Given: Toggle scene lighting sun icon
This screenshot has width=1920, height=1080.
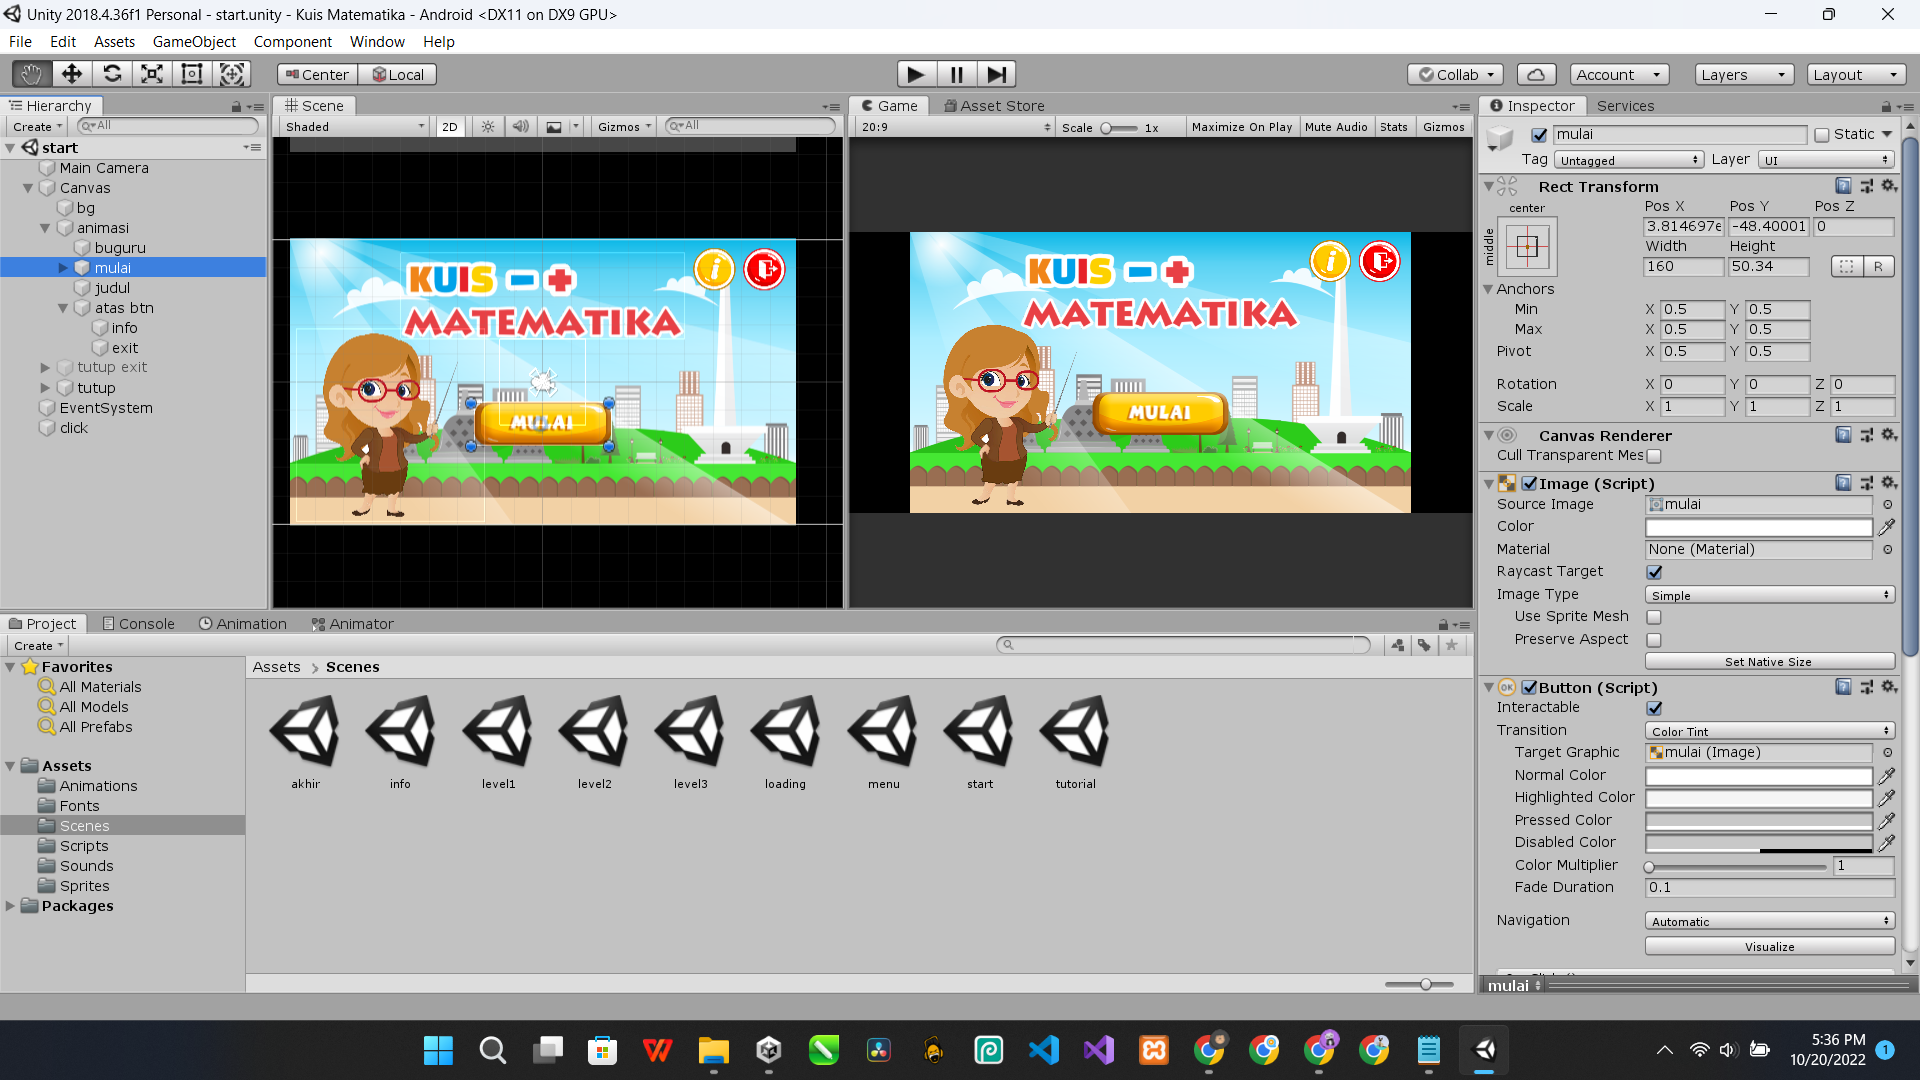Looking at the screenshot, I should (488, 127).
